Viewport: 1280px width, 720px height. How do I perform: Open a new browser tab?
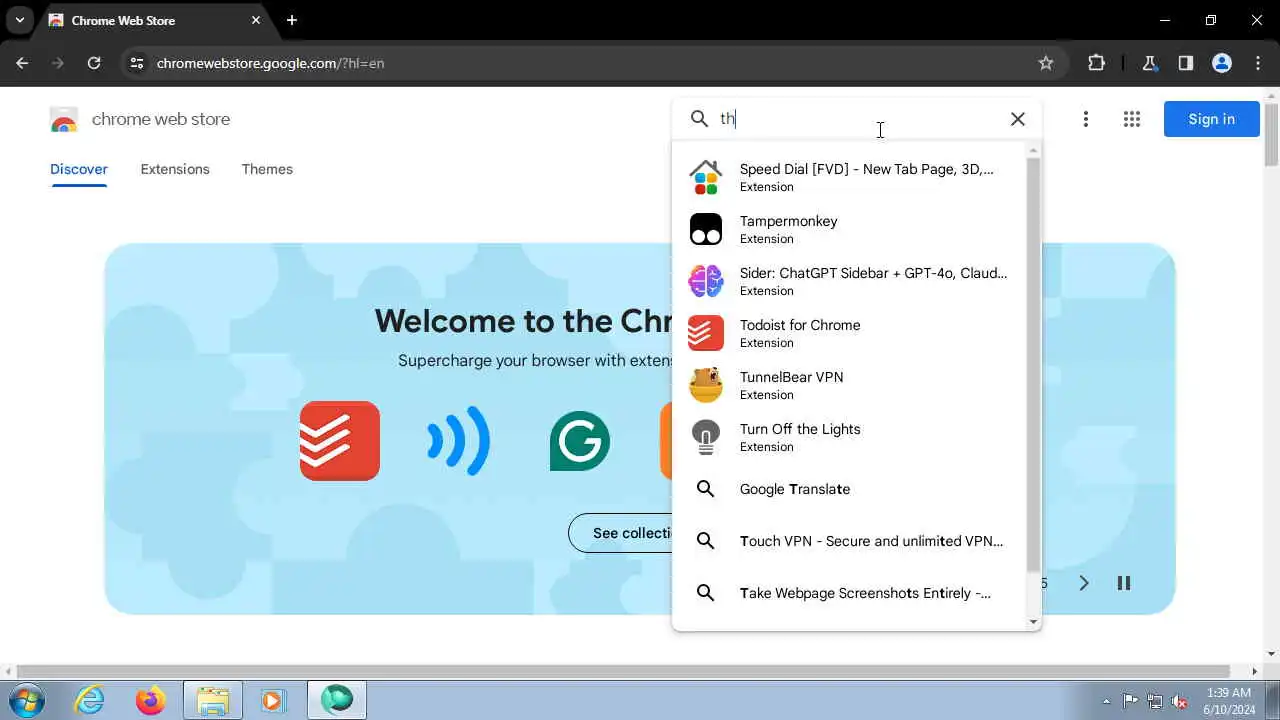292,20
